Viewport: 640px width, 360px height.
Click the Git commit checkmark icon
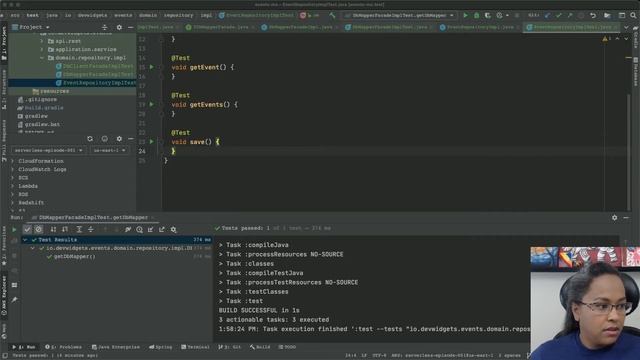(x=559, y=15)
